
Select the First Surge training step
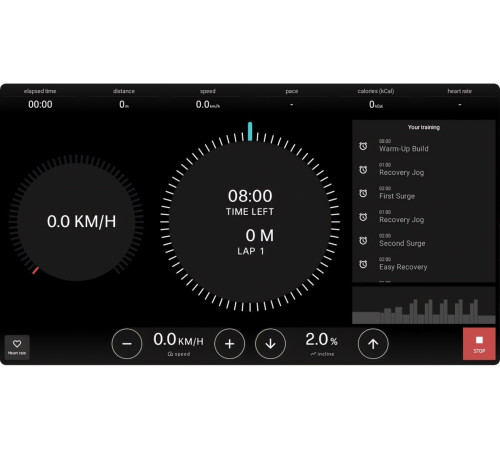point(424,193)
